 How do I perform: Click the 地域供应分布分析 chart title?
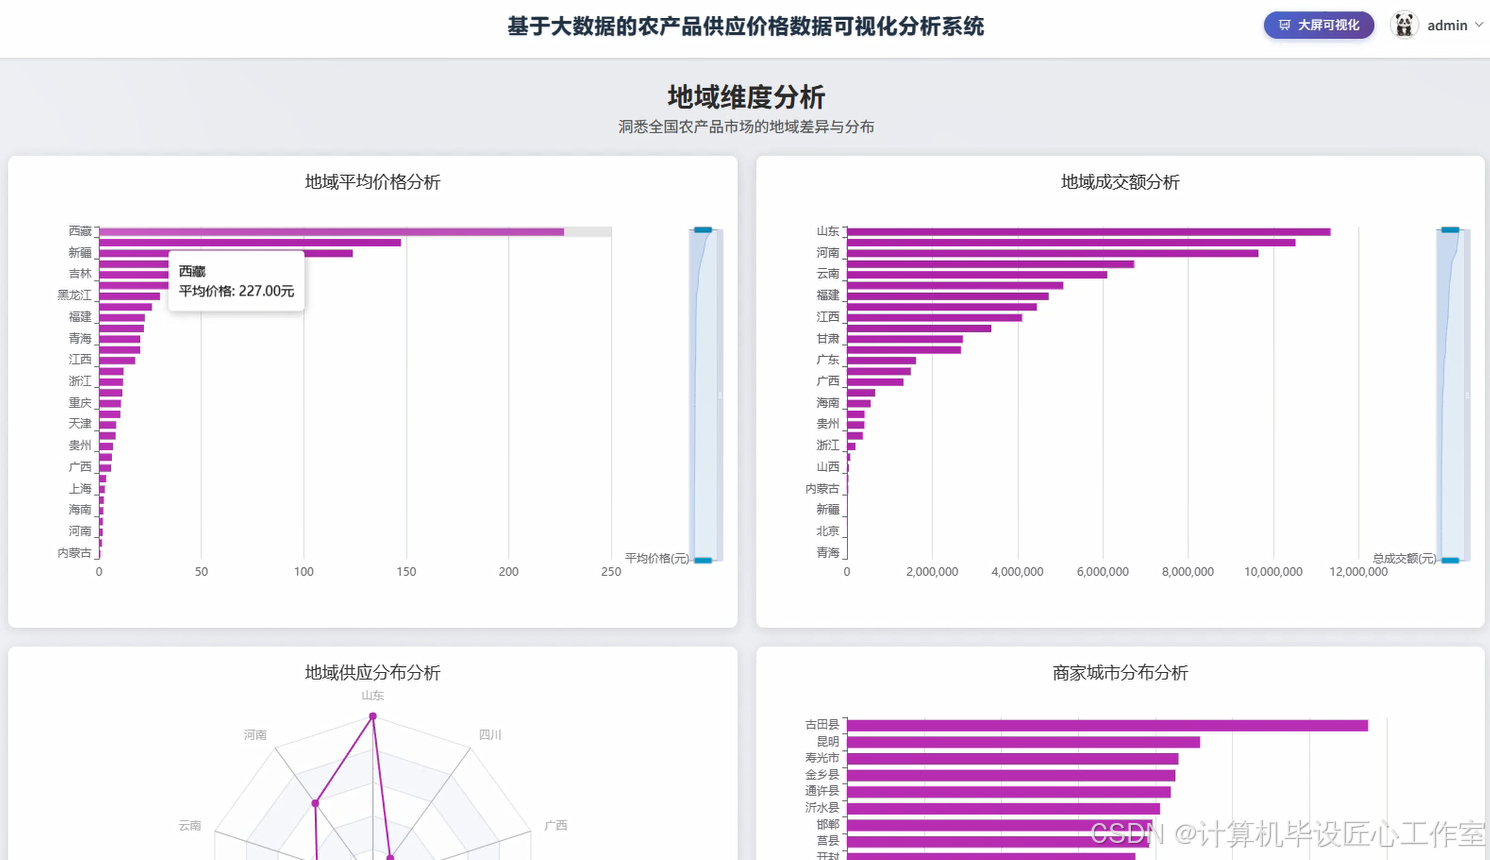click(372, 673)
